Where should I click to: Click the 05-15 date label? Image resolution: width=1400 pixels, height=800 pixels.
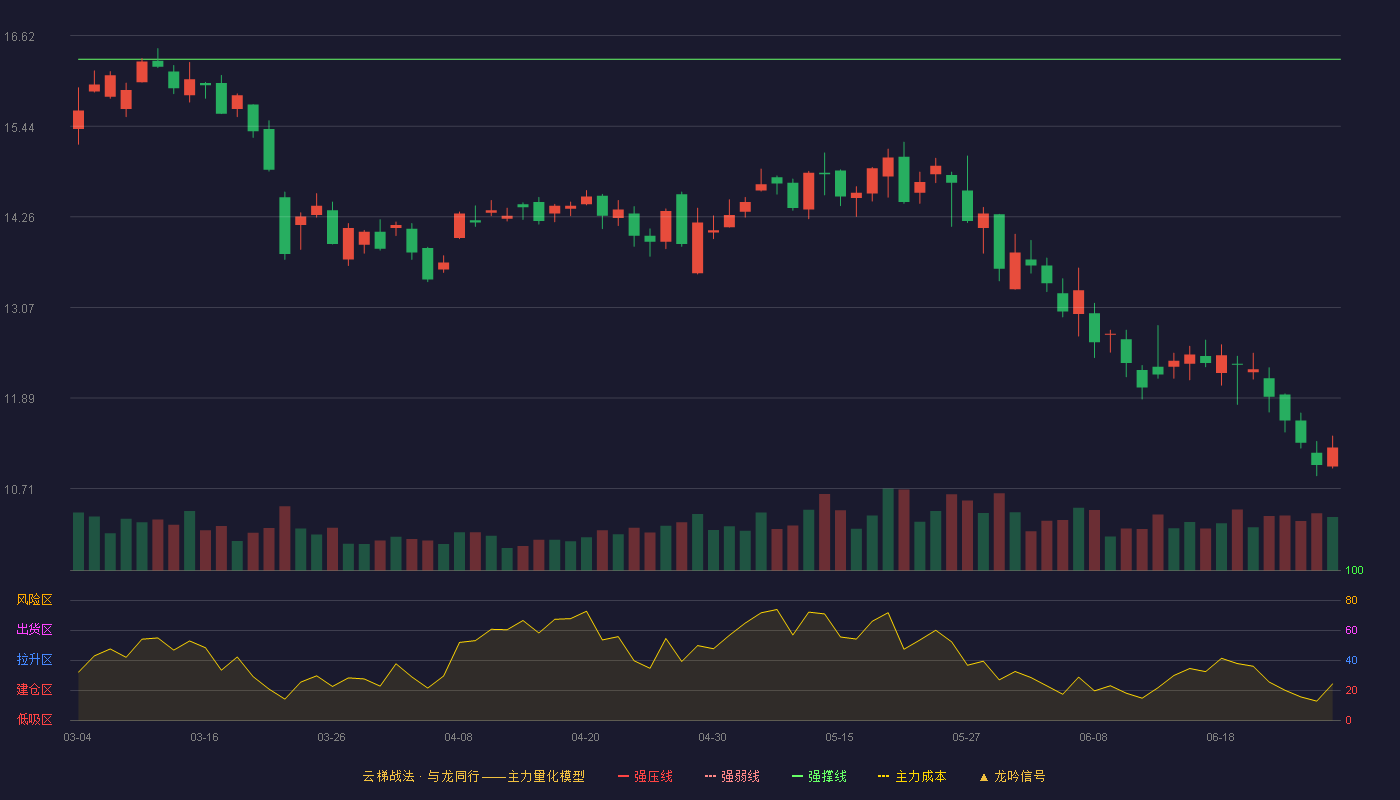coord(839,737)
